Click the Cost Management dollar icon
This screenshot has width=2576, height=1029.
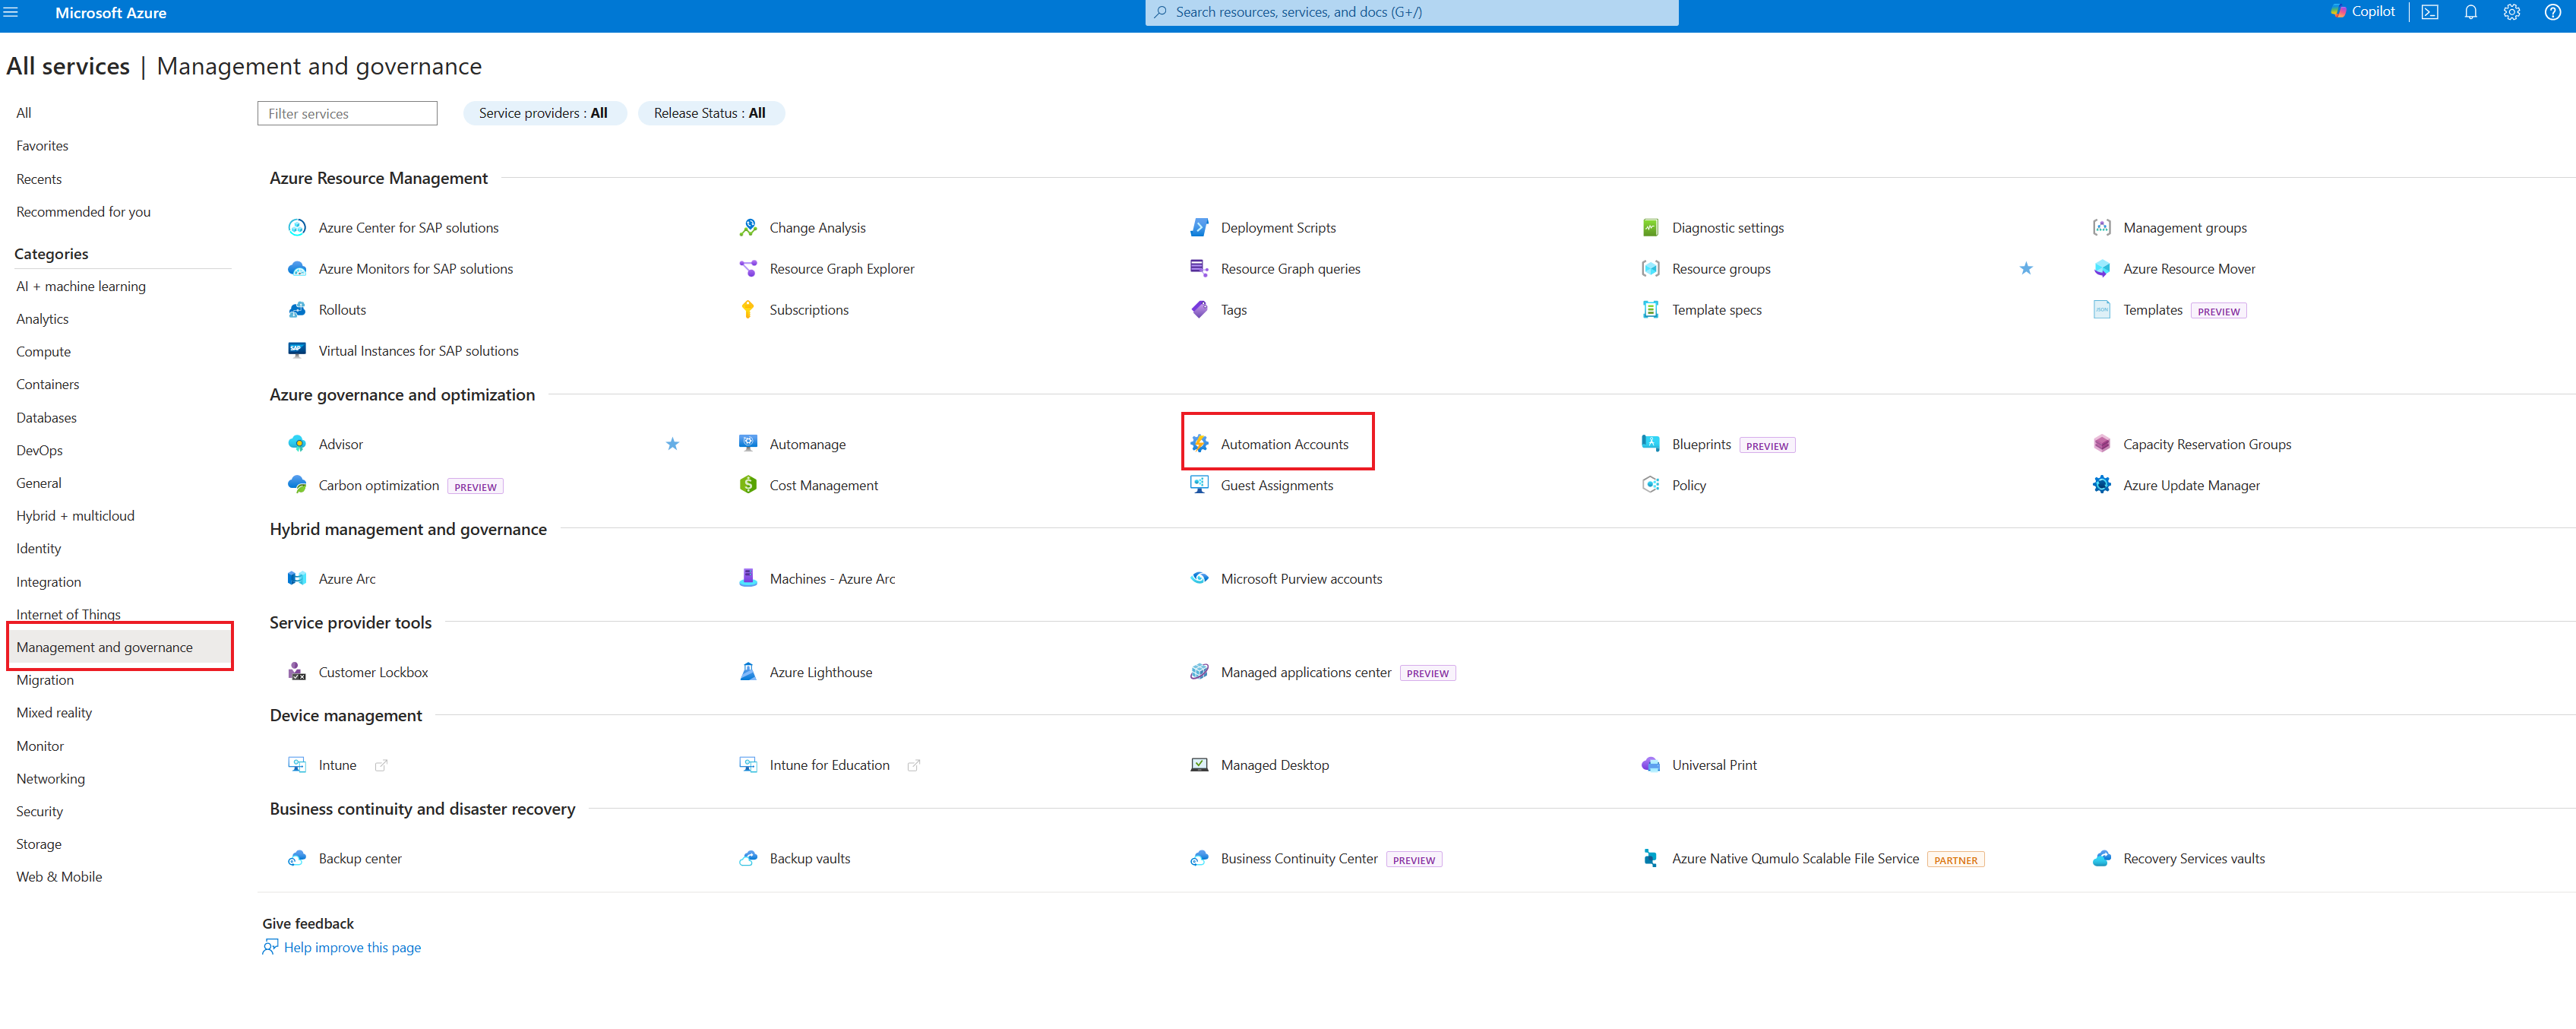click(x=748, y=485)
